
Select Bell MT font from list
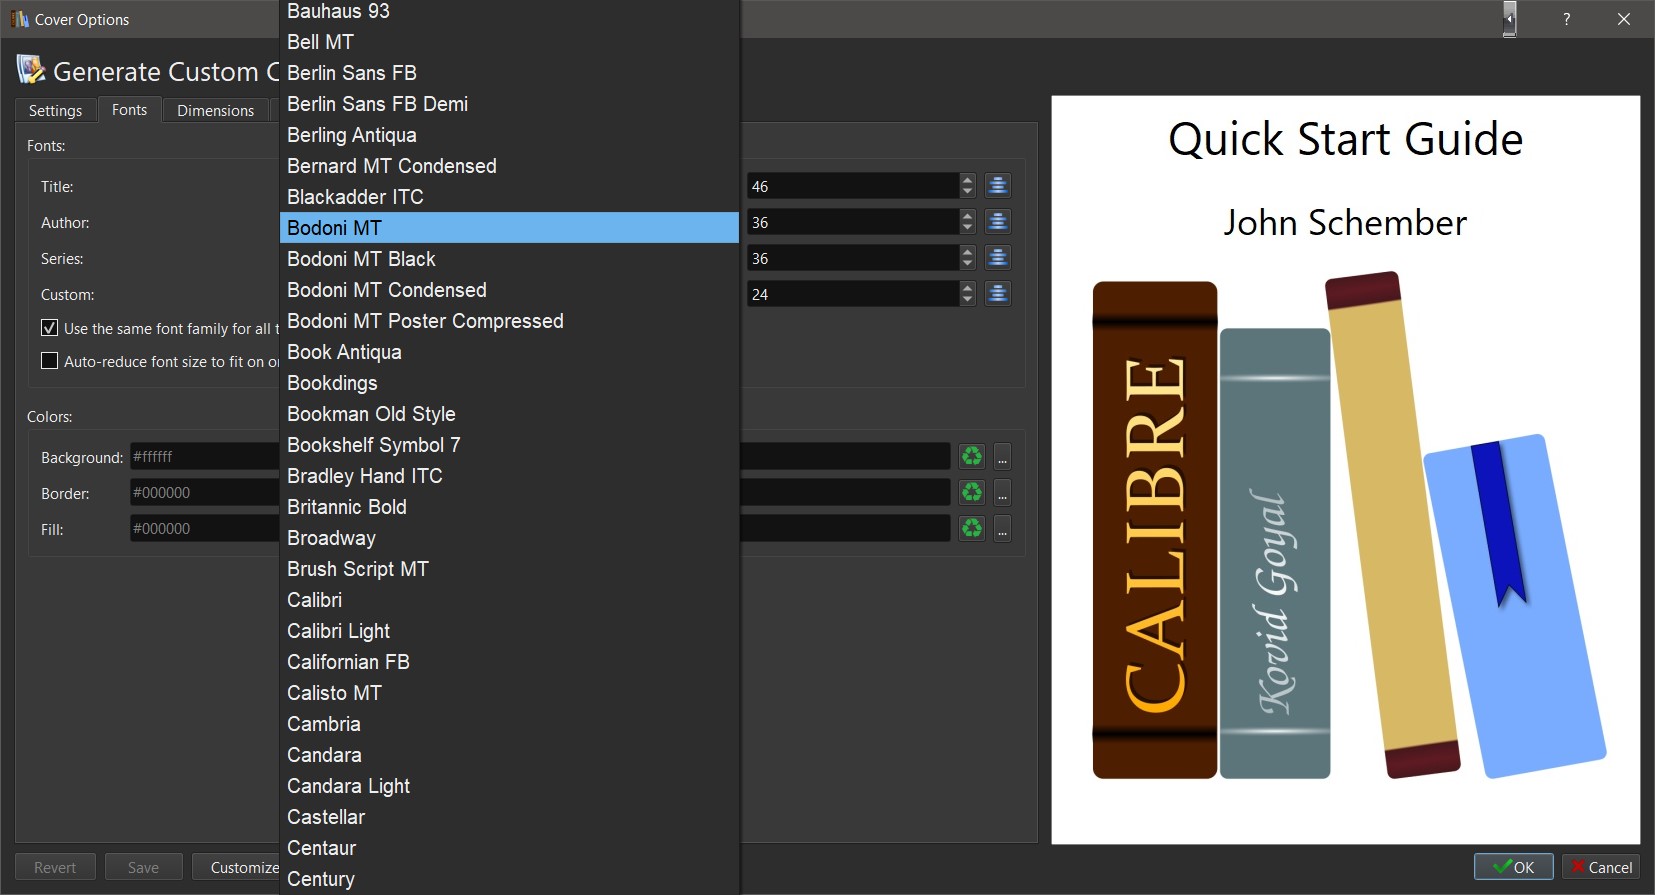[x=509, y=42]
